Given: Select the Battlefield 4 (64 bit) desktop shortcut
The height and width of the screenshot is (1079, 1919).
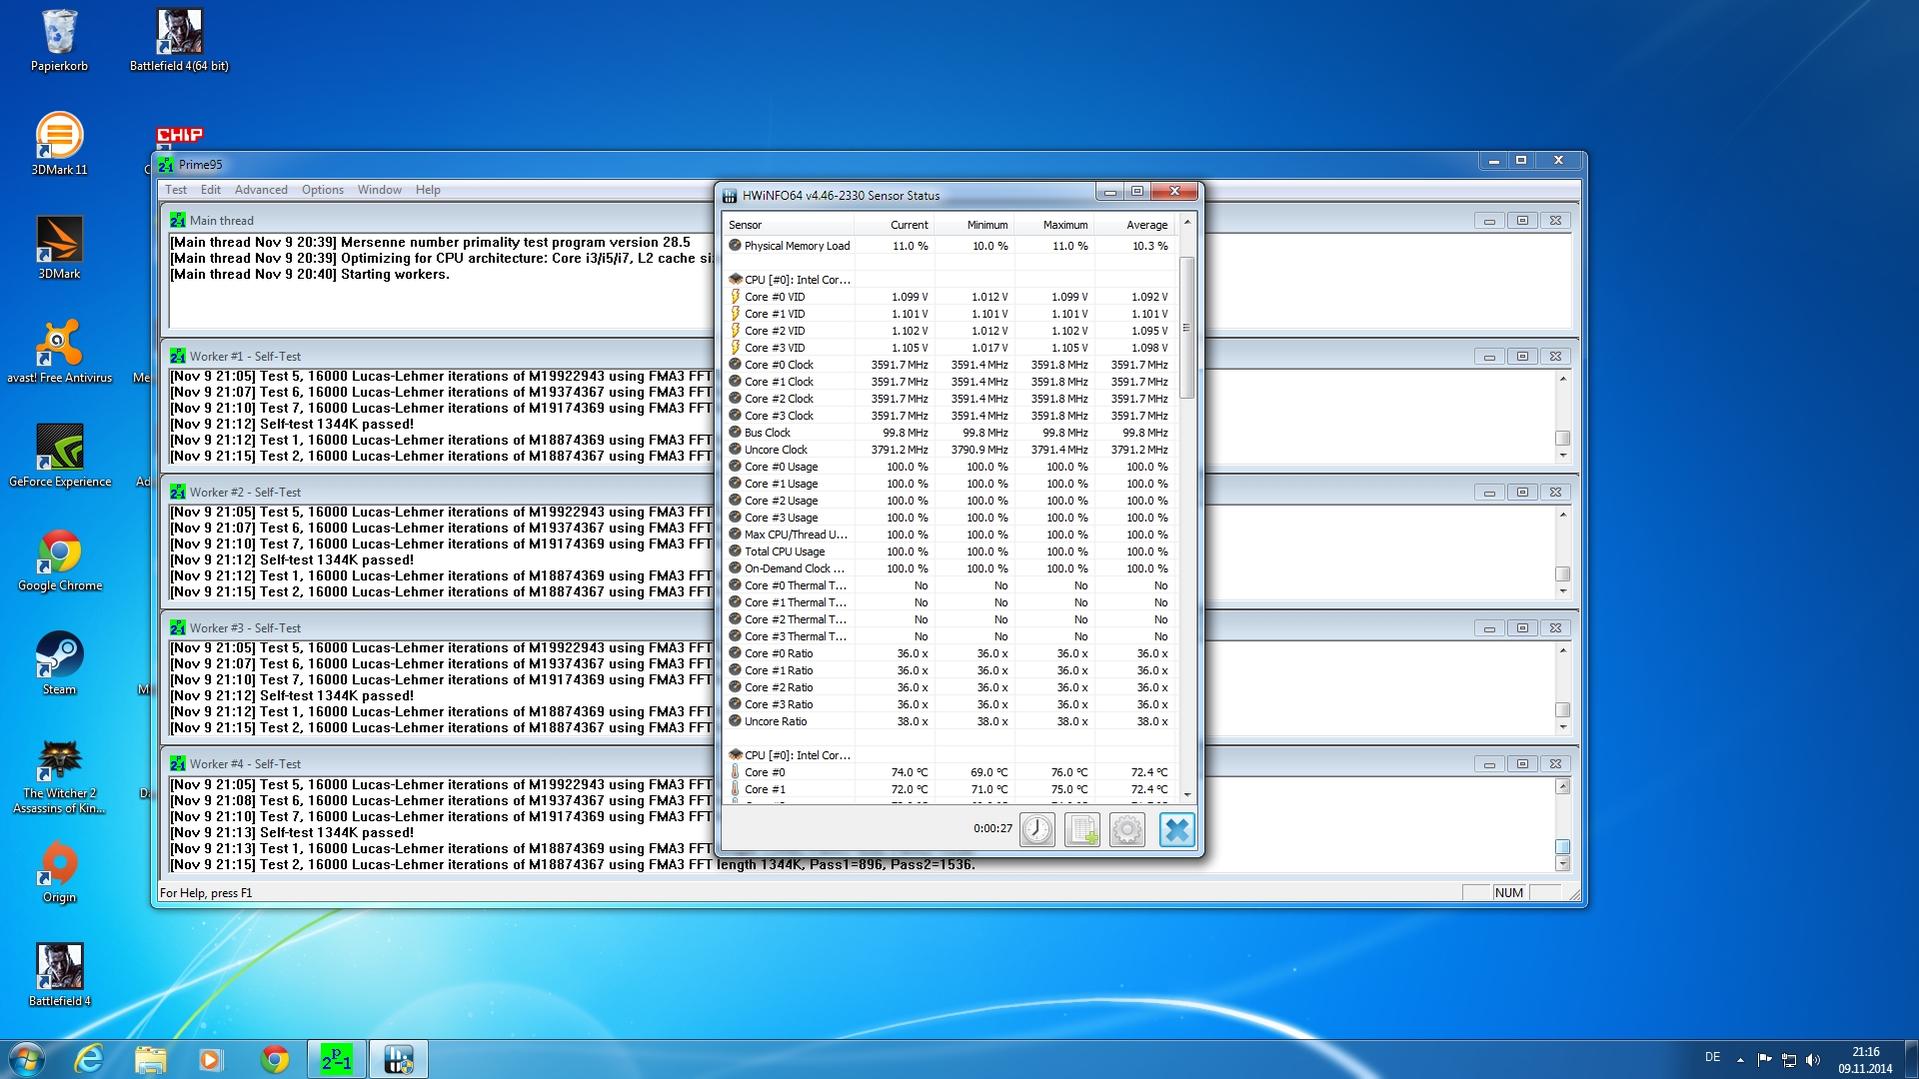Looking at the screenshot, I should [x=180, y=41].
